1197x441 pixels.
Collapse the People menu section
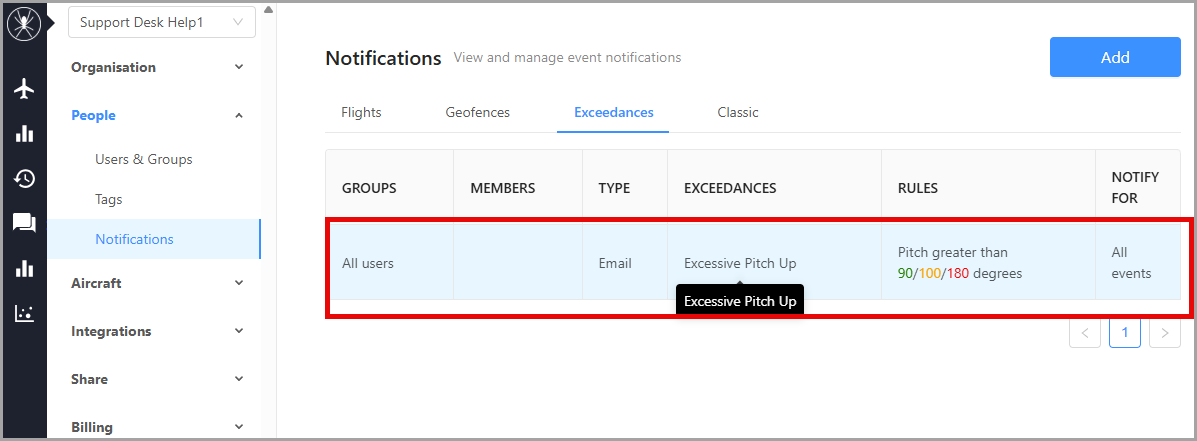(x=158, y=115)
